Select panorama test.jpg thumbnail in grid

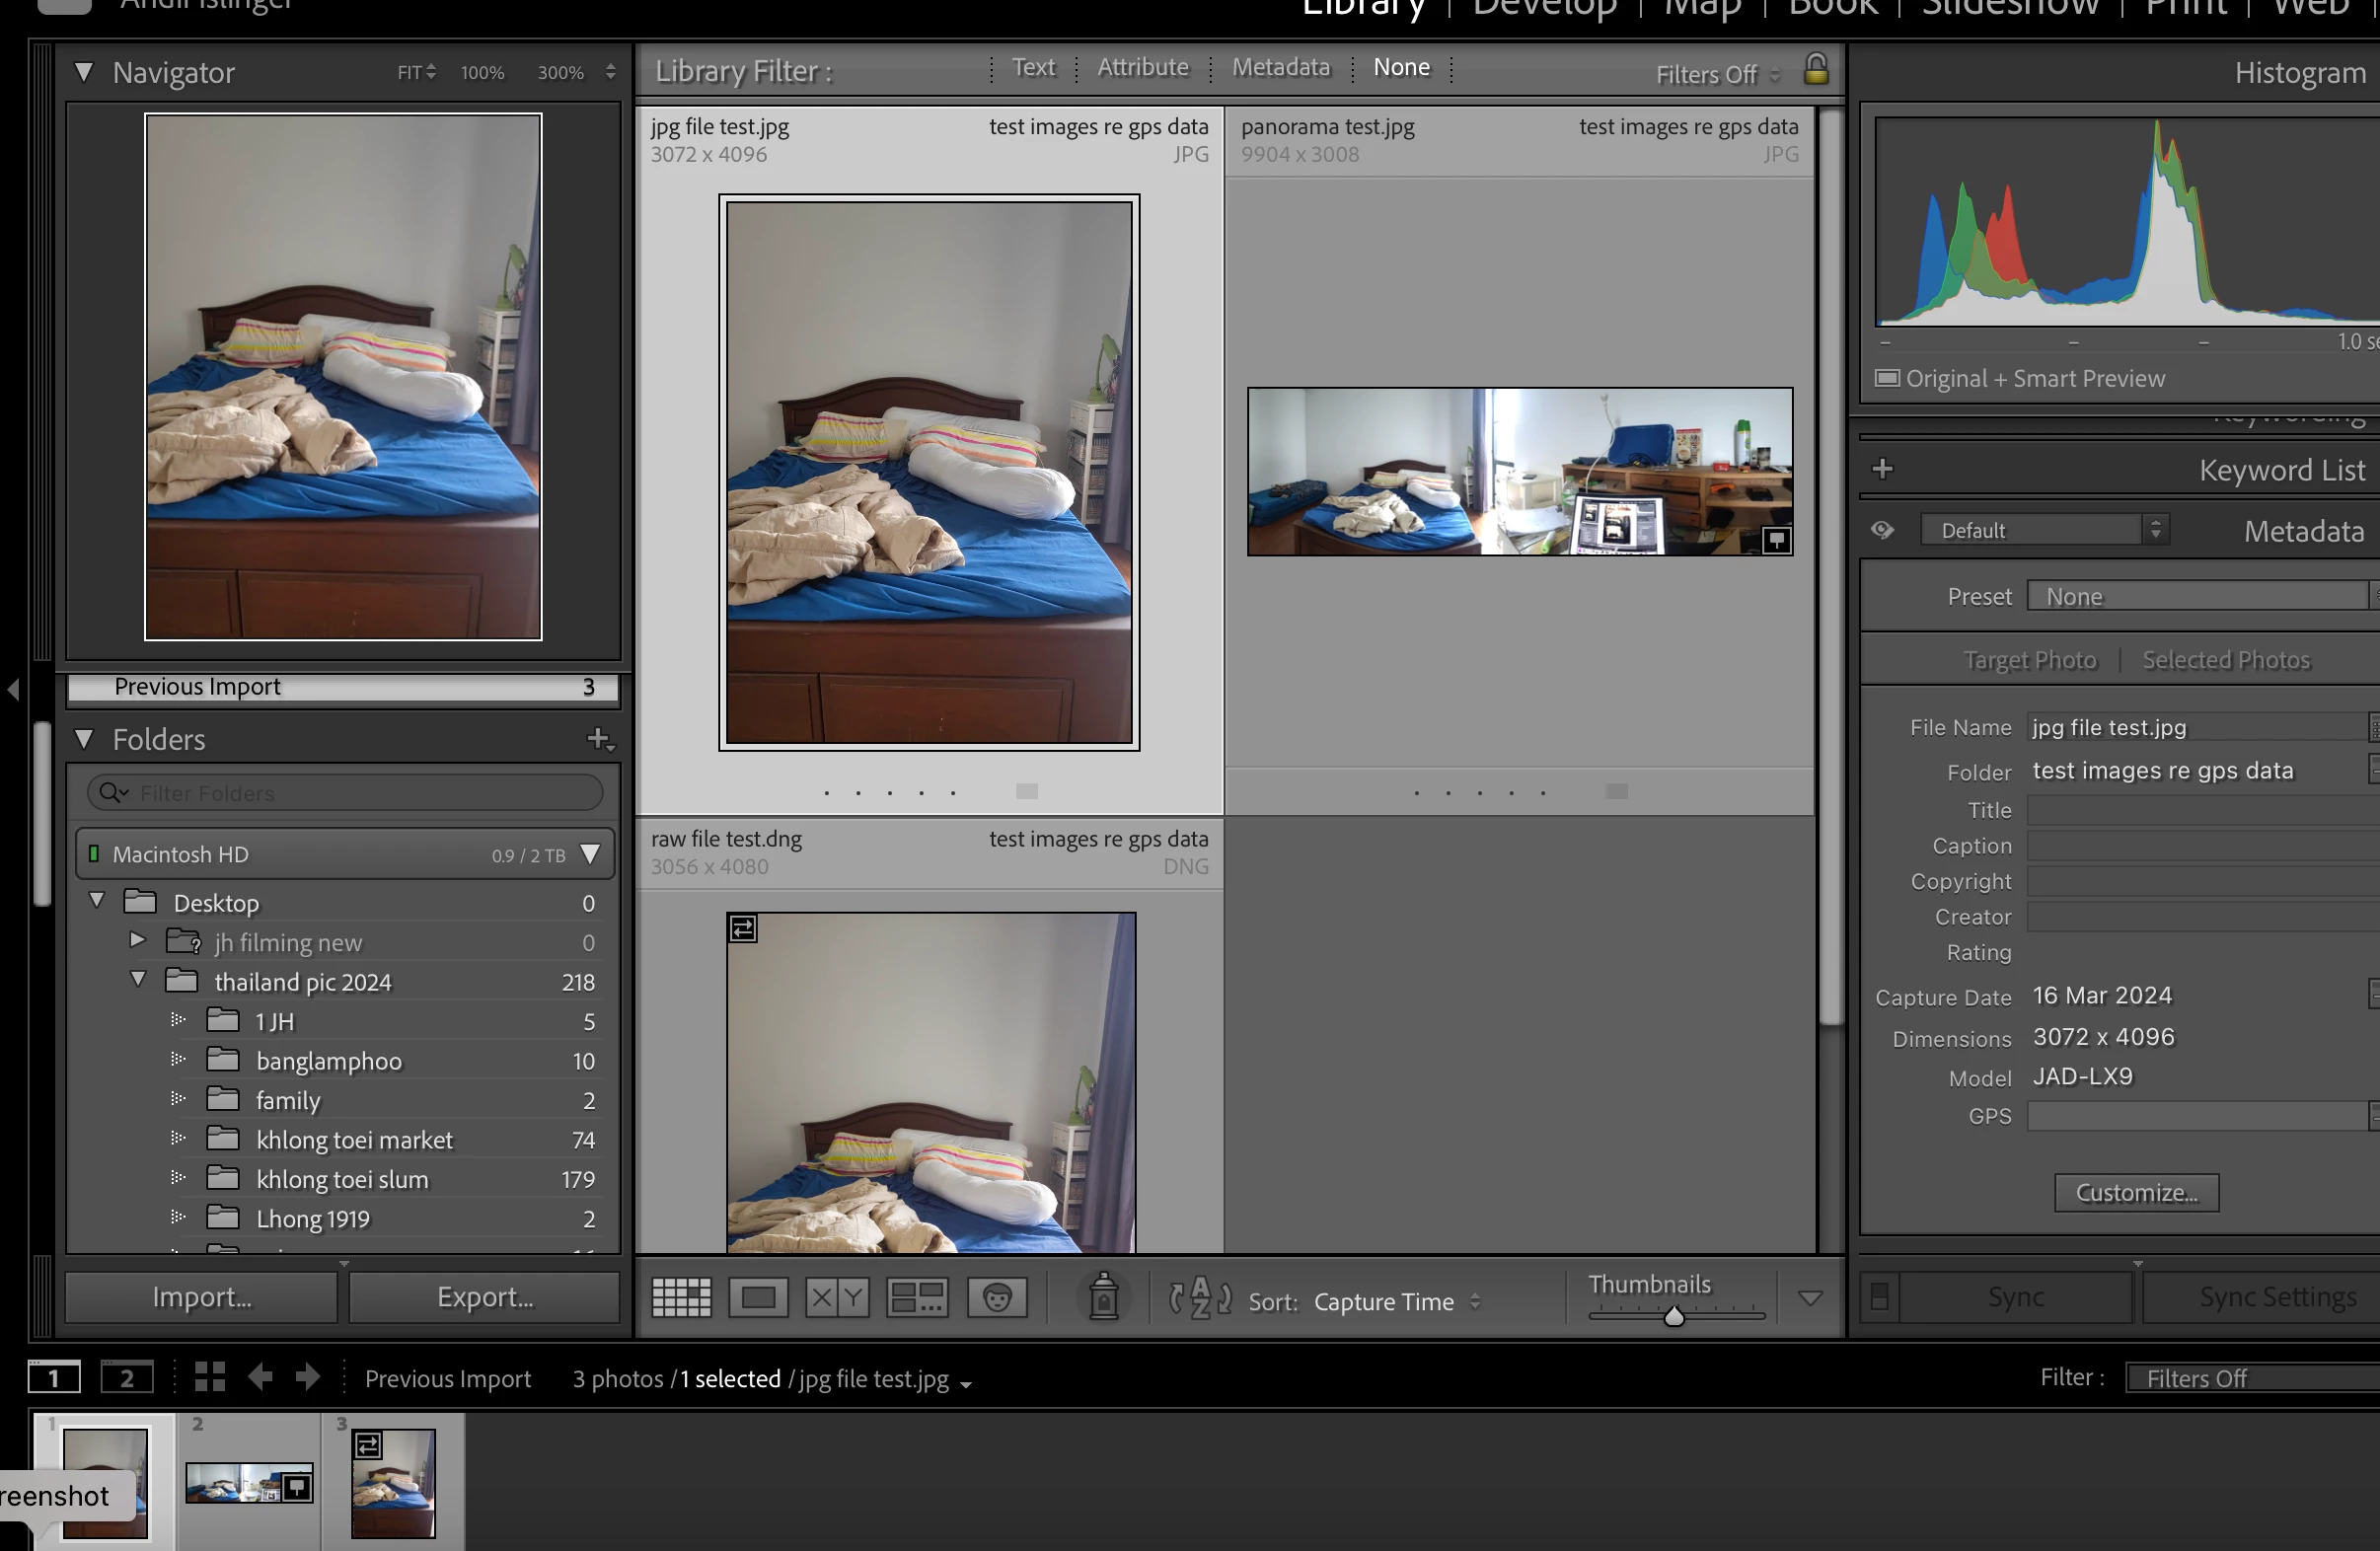[1519, 471]
